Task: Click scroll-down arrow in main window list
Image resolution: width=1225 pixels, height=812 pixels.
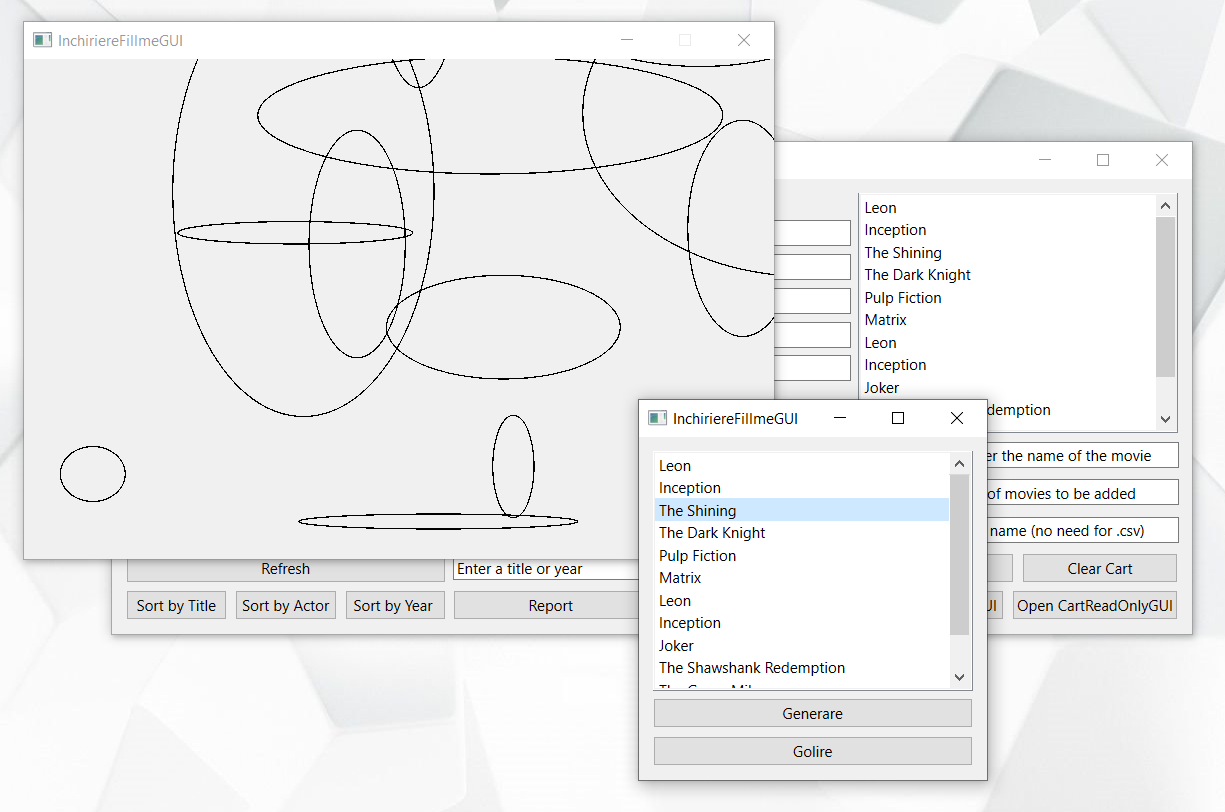Action: [x=1165, y=420]
